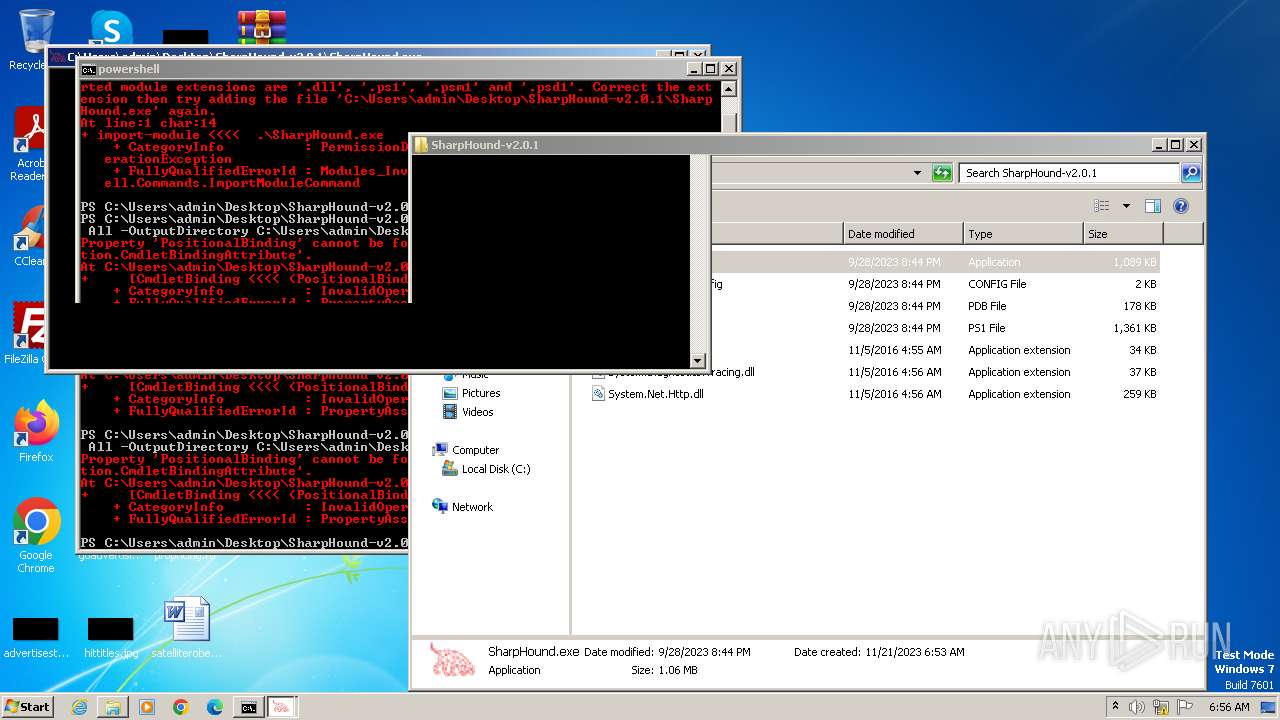This screenshot has width=1280, height=720.
Task: Open the network status tray icon
Action: 1161,707
